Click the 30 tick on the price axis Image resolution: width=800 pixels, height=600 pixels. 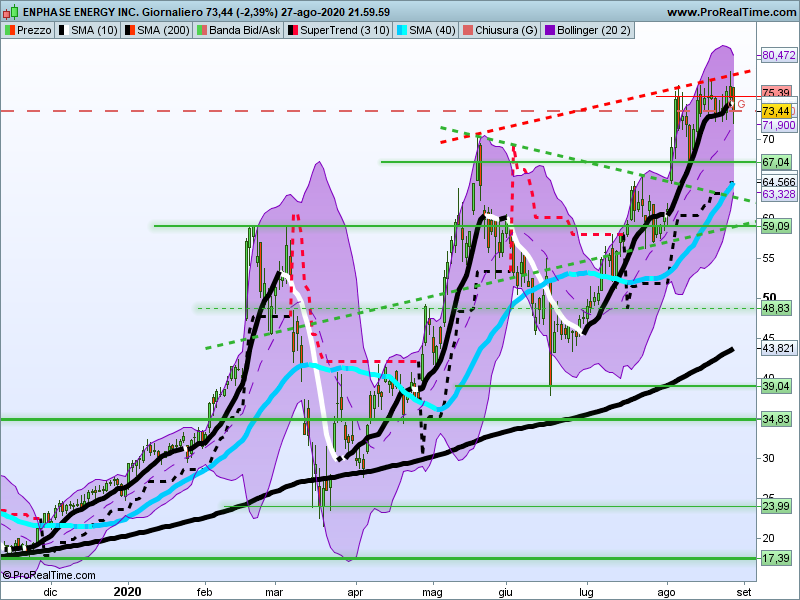(x=768, y=458)
